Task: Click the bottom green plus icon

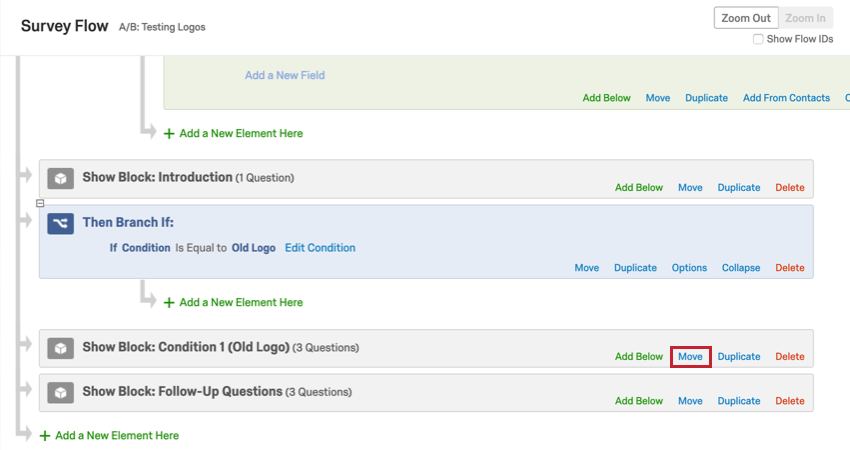Action: [45, 436]
